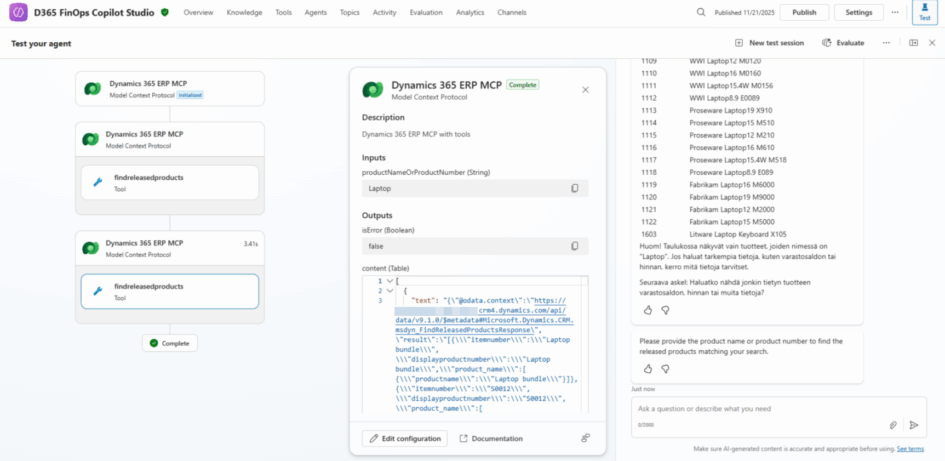The height and width of the screenshot is (461, 945).
Task: Copy the Laptop input value
Action: pyautogui.click(x=575, y=188)
